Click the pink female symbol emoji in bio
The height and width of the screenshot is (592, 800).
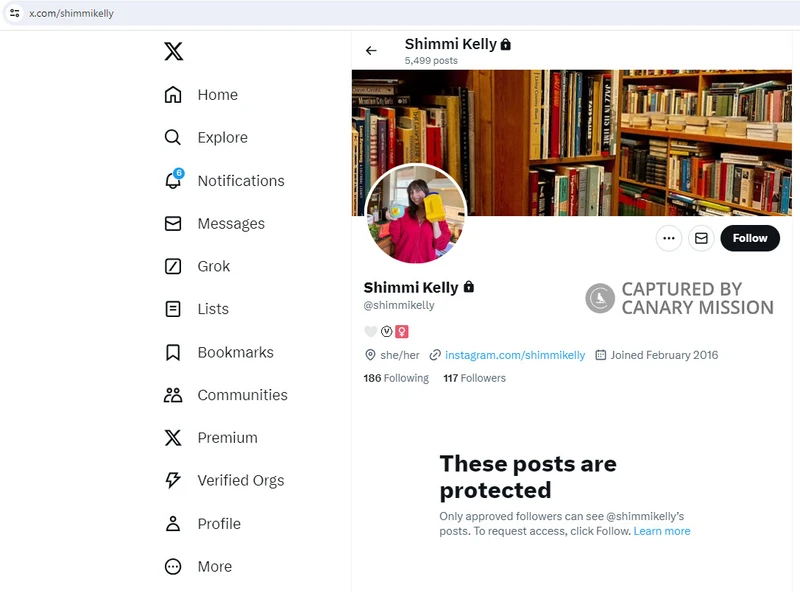coord(402,332)
